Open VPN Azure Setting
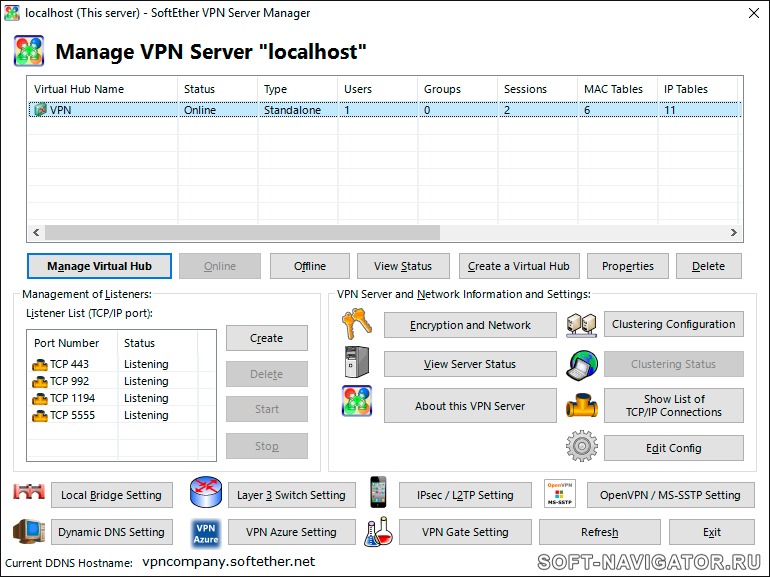The height and width of the screenshot is (577, 770). 292,532
